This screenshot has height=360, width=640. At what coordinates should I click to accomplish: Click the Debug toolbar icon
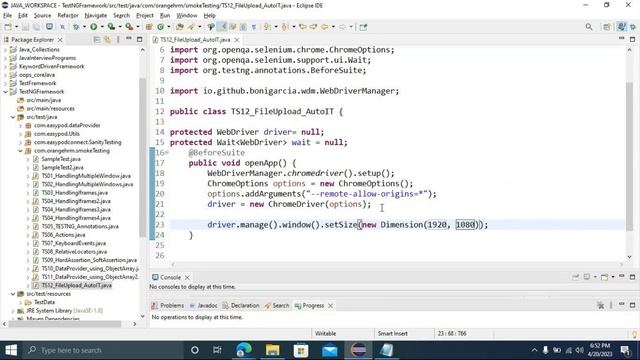pyautogui.click(x=76, y=27)
